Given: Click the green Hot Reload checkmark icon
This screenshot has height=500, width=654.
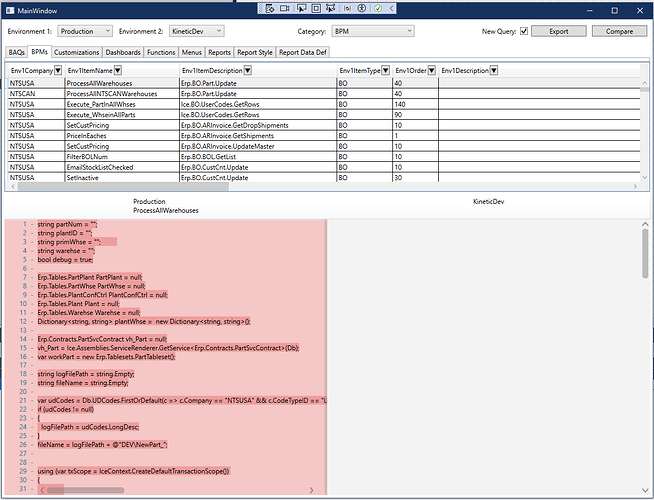Looking at the screenshot, I should (378, 8).
